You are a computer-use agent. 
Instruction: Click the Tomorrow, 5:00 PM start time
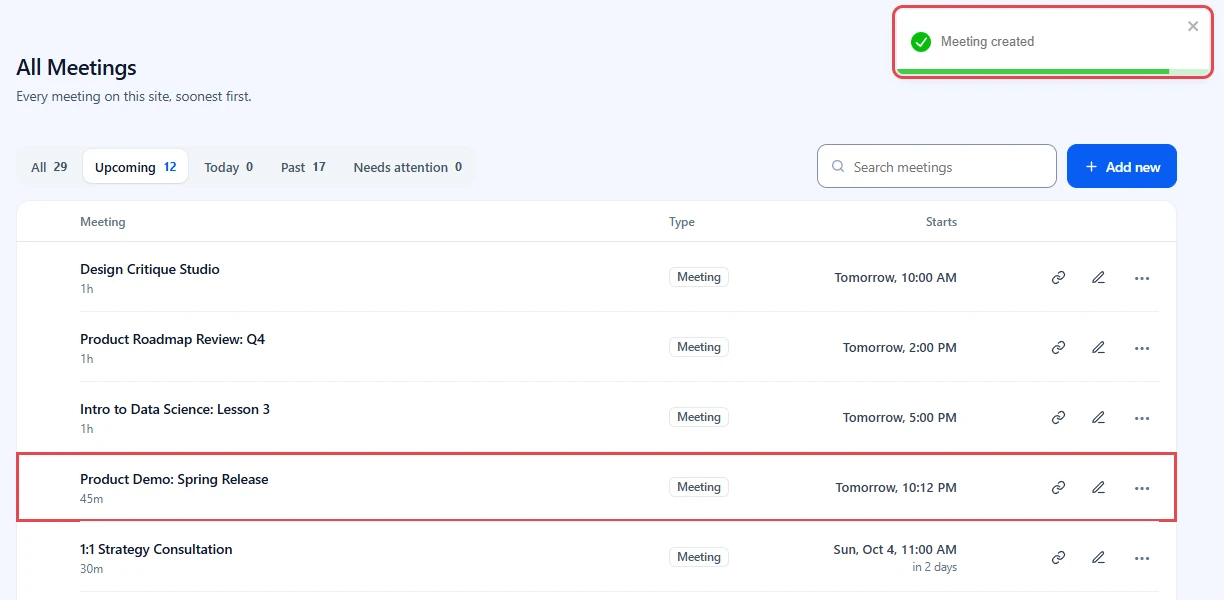point(900,418)
